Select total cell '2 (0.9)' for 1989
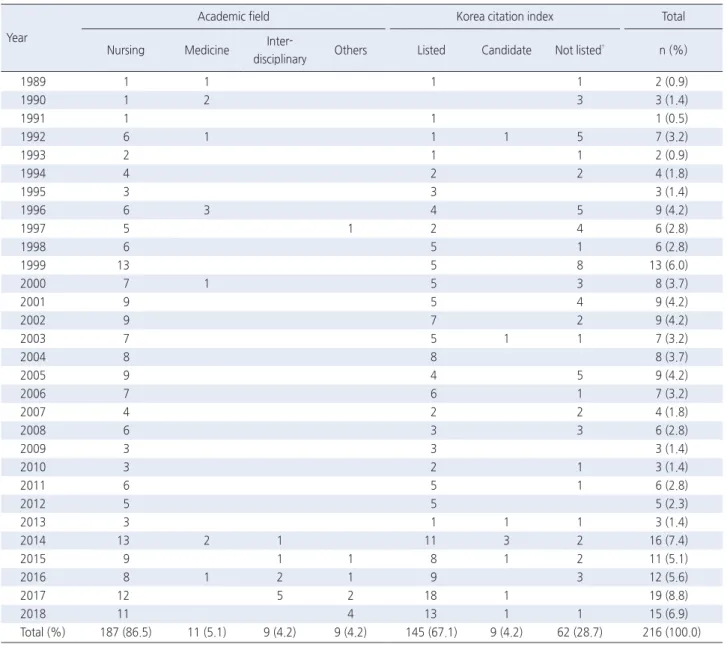The width and height of the screenshot is (727, 647). click(671, 82)
